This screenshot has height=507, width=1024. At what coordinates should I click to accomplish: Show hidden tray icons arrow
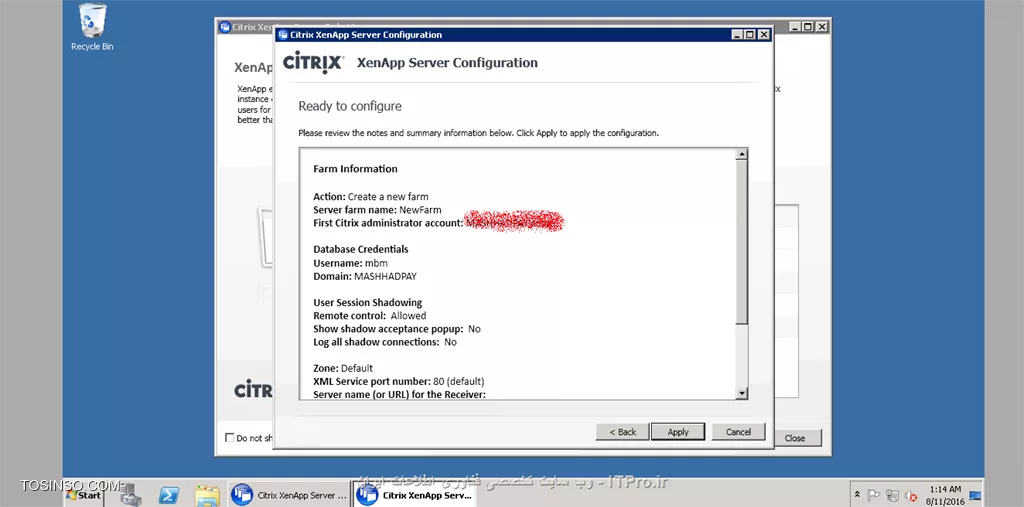click(857, 495)
